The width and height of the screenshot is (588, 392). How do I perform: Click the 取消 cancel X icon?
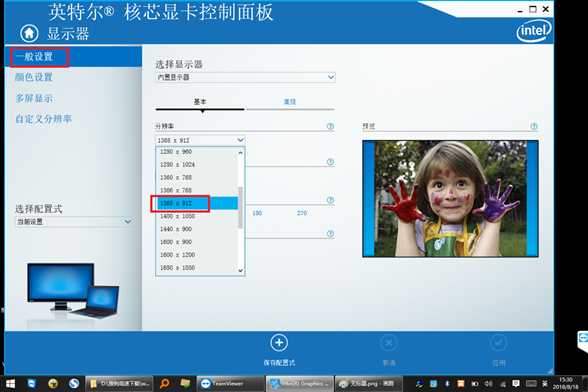(388, 342)
